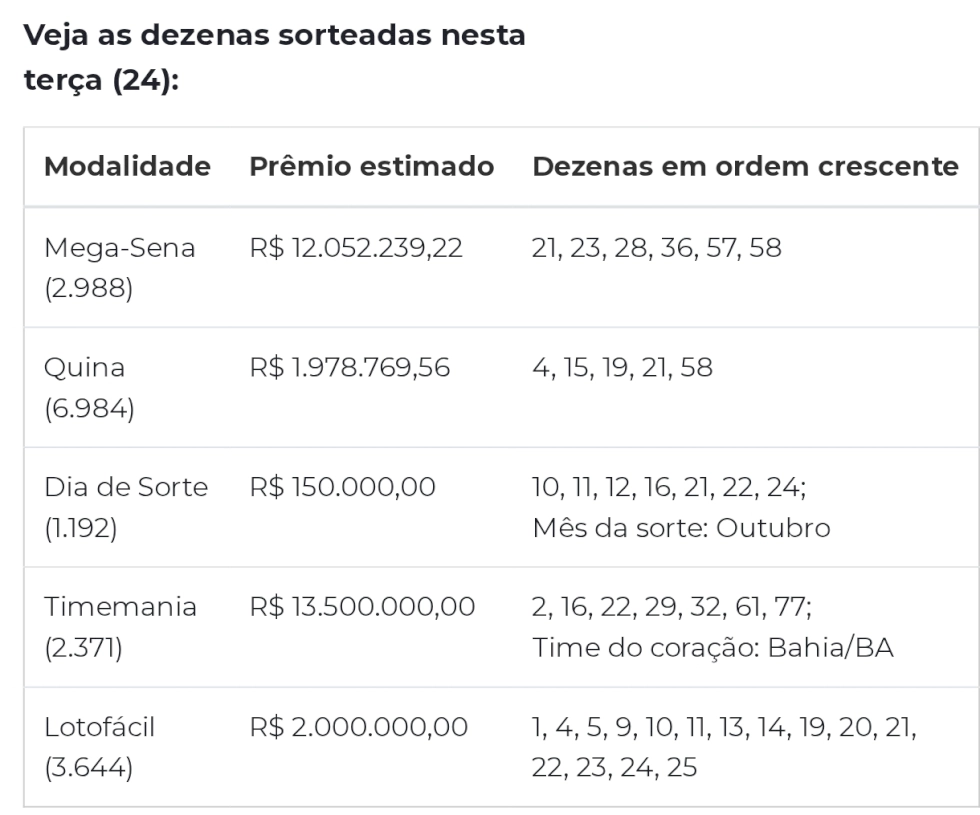
Task: Click 'Time do coração: Bahia/BA' text
Action: pos(713,648)
